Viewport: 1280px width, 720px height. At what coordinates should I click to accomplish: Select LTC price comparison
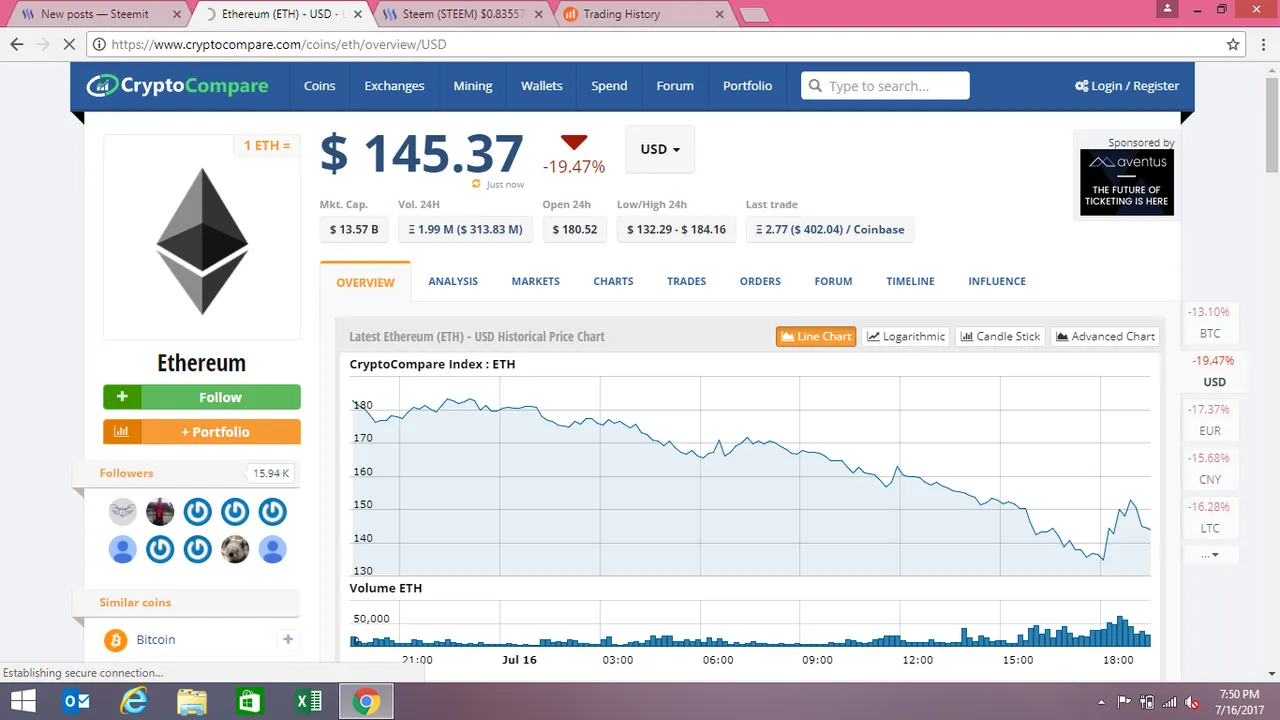pos(1210,517)
